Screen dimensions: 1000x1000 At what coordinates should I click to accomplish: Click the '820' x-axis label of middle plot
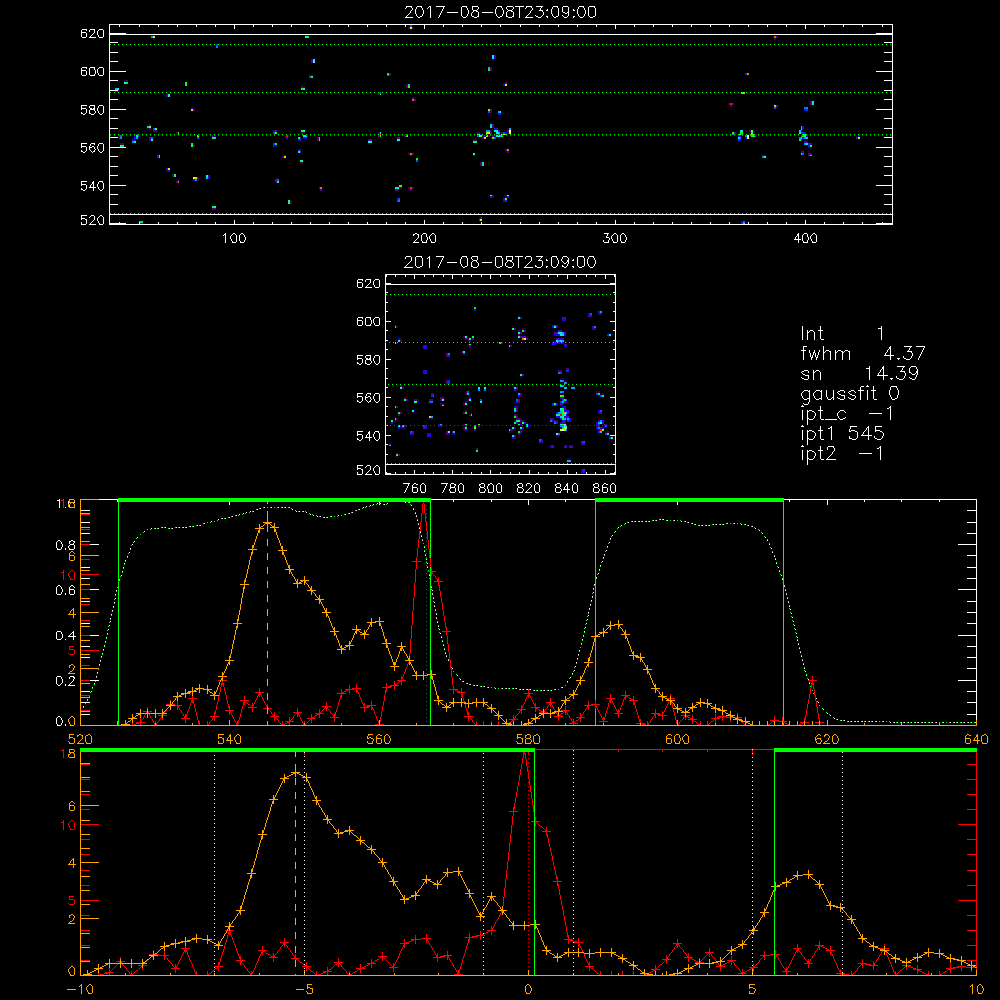click(529, 489)
